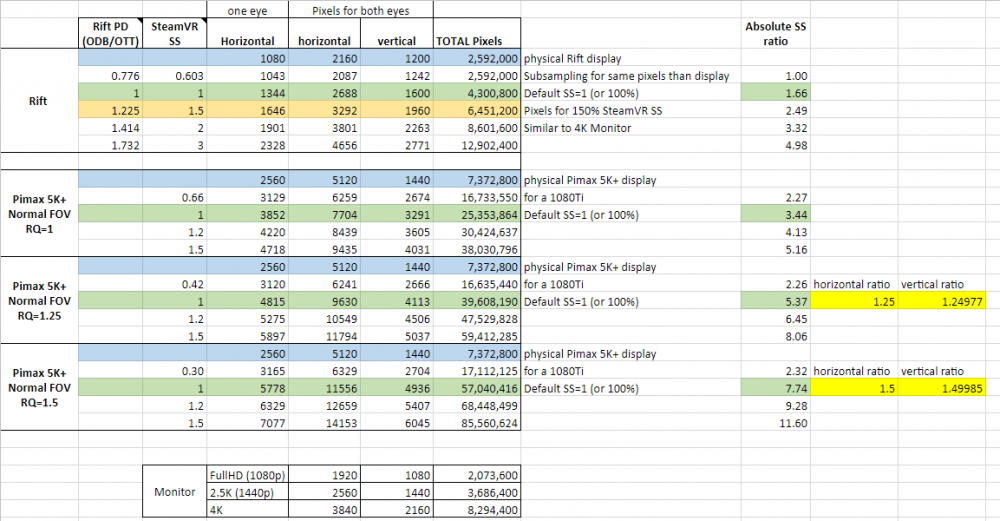Select the 'Absolute SS ratio' header cell
Viewport: 1000px width, 521px height.
coord(776,33)
